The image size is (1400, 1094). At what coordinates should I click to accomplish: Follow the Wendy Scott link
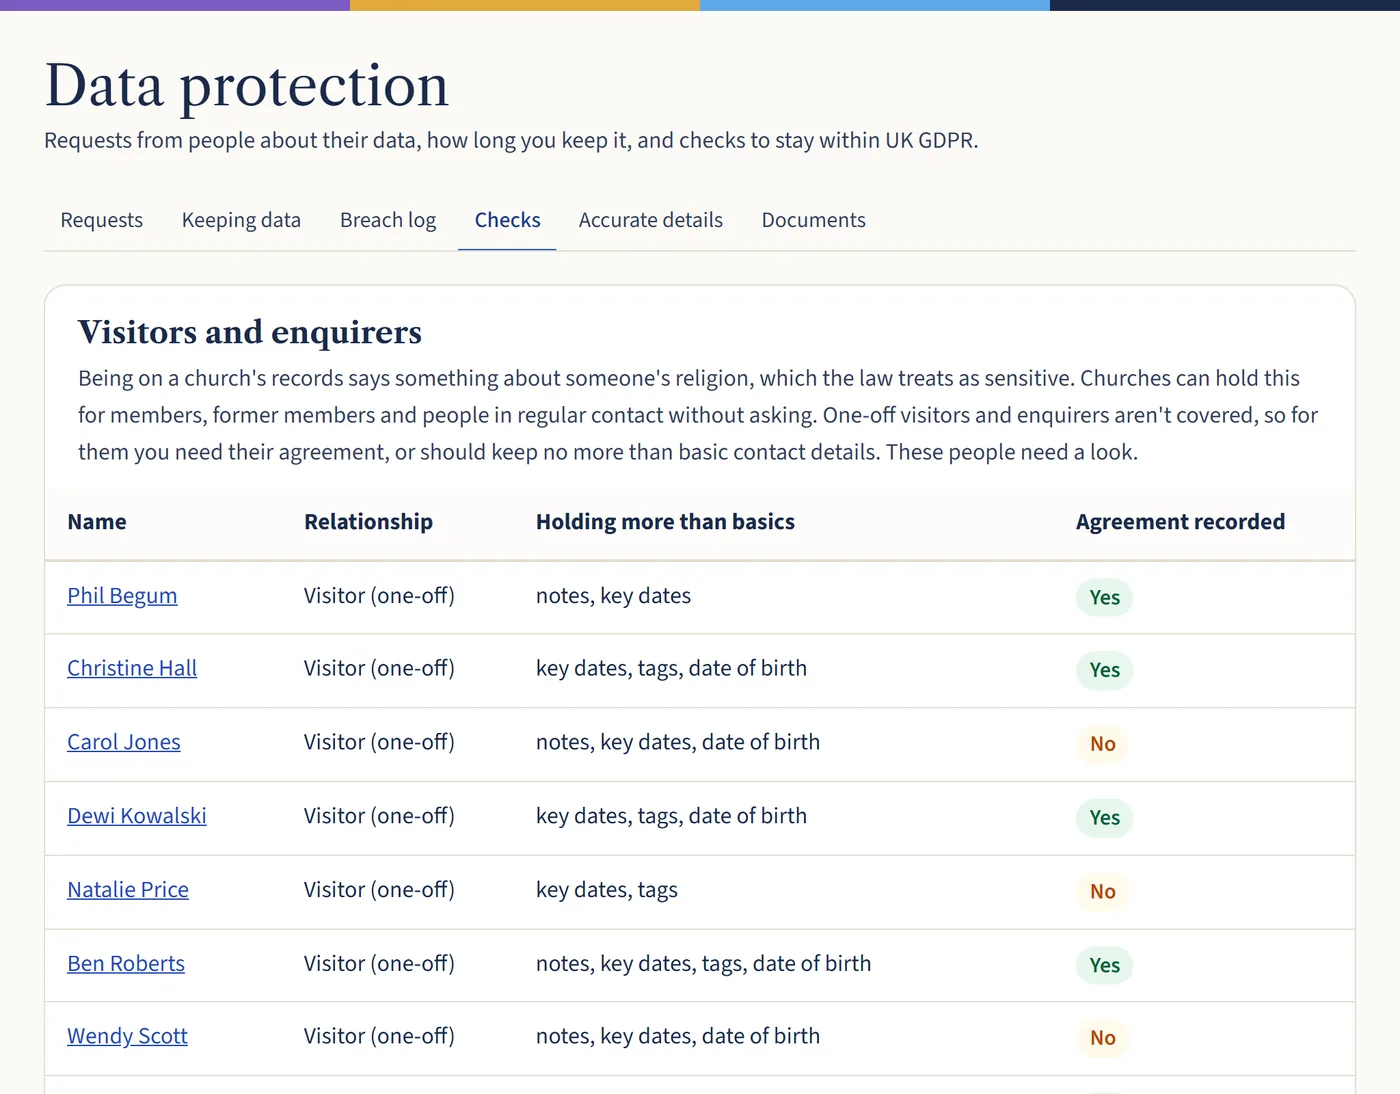(x=127, y=1037)
